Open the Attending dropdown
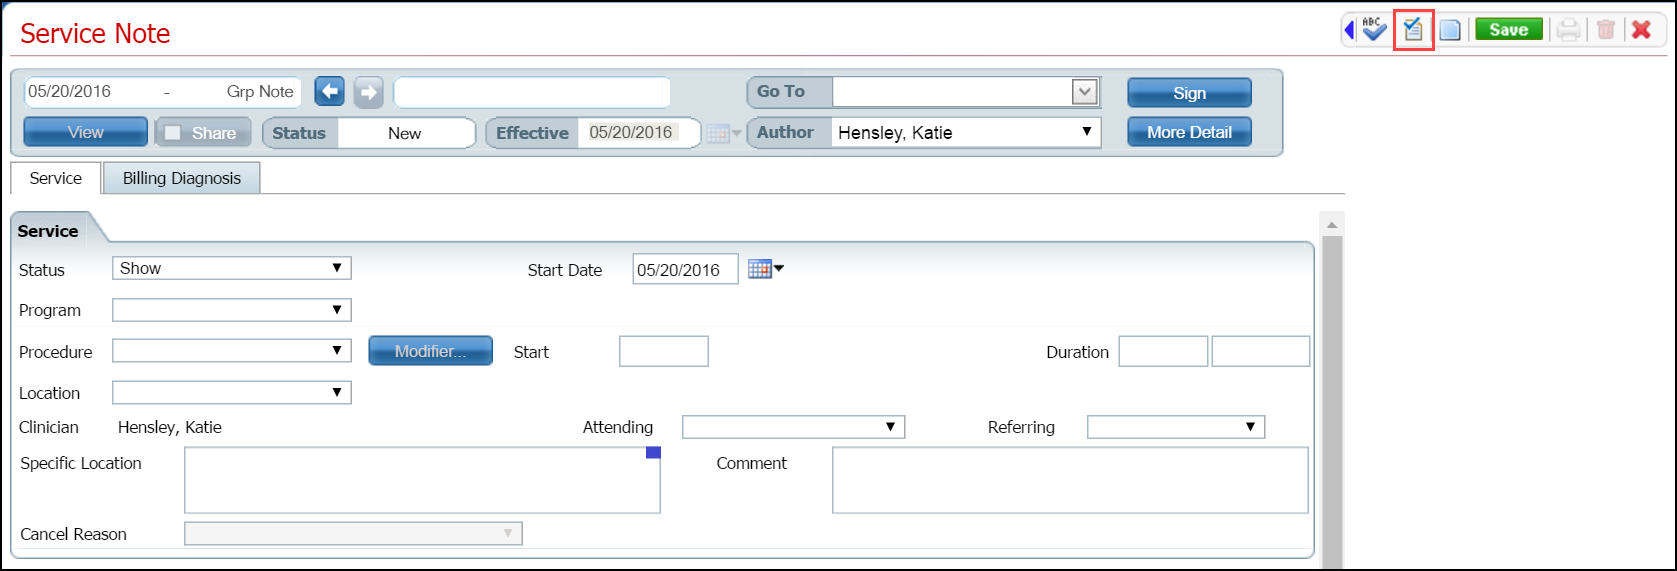Viewport: 1677px width, 571px height. [890, 427]
